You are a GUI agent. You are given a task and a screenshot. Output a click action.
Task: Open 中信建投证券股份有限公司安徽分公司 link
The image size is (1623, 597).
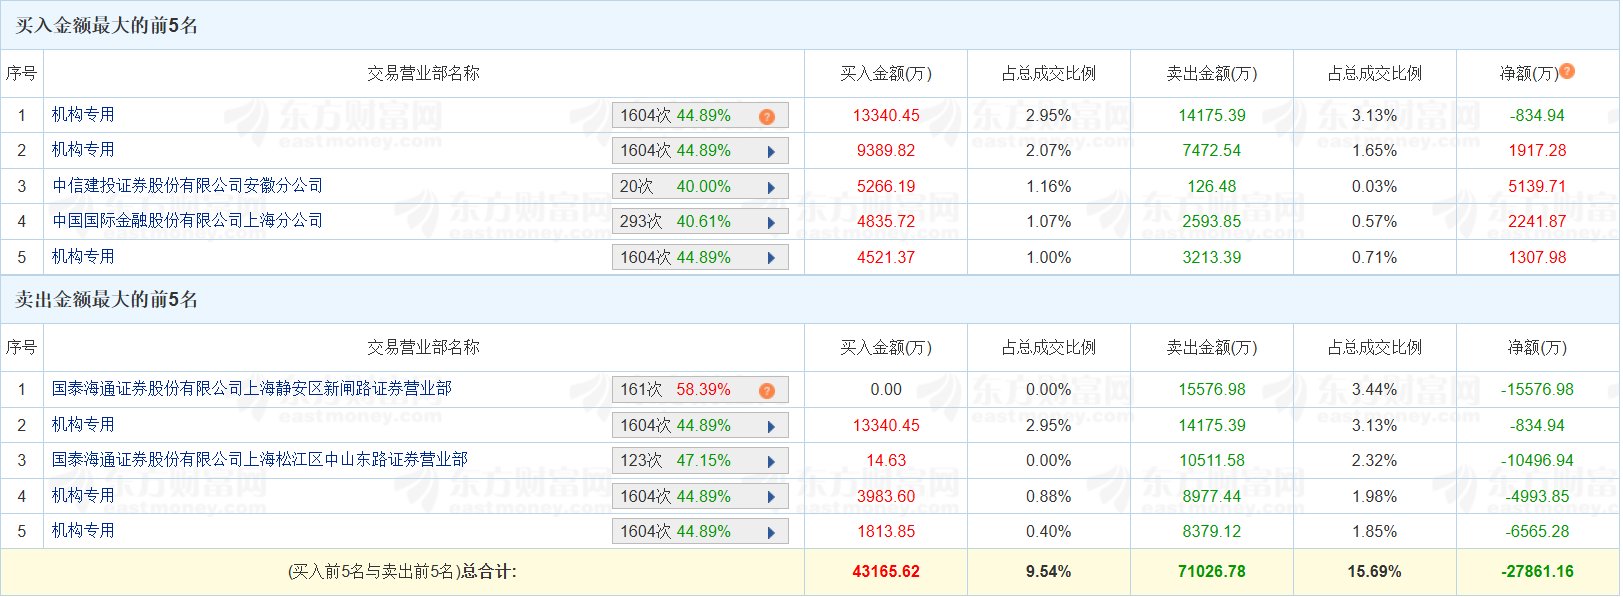(188, 186)
